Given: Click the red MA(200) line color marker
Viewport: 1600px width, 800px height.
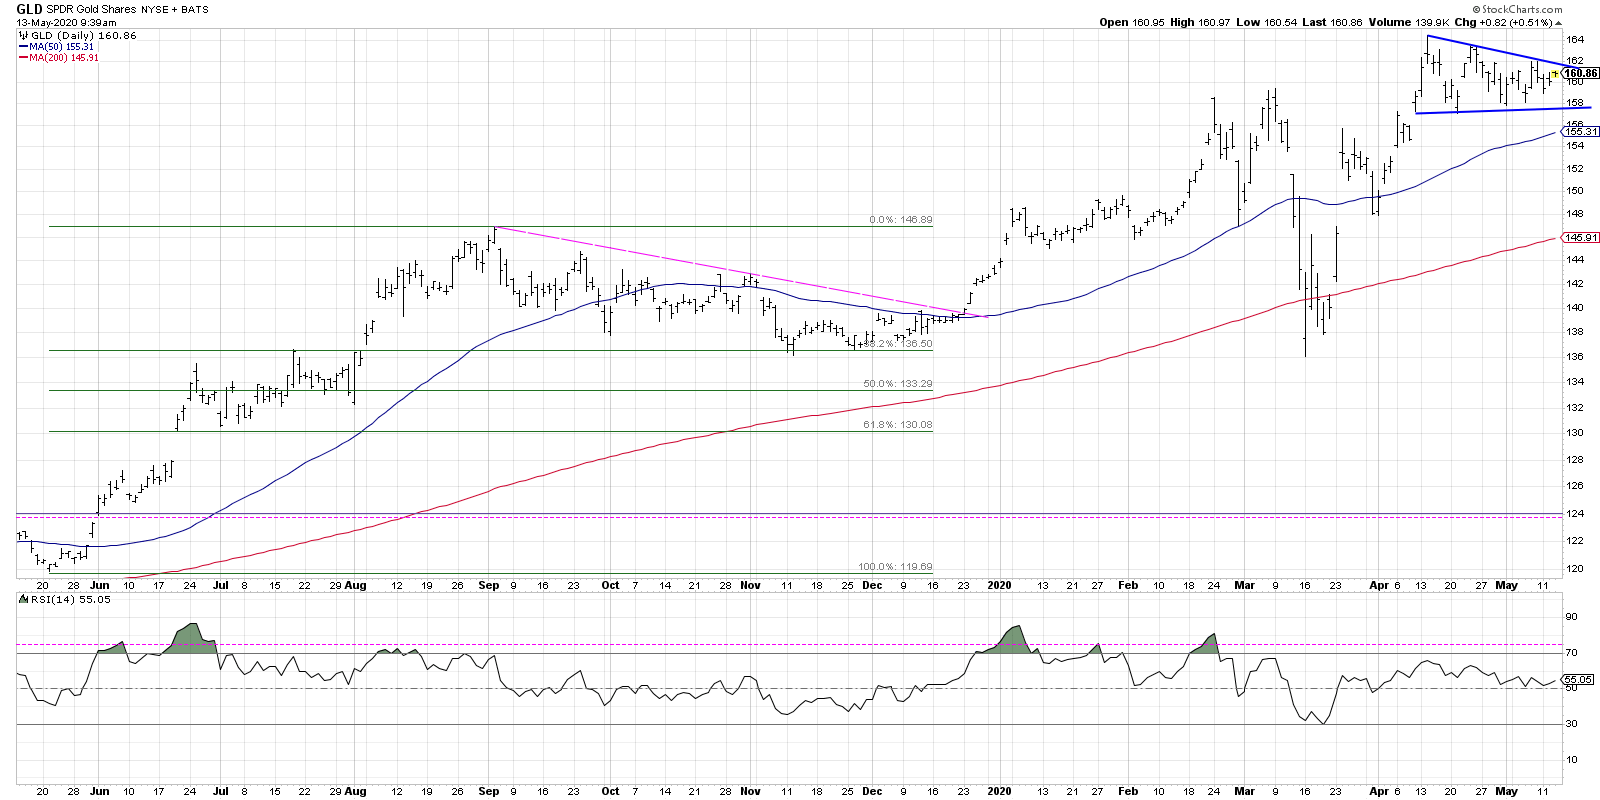Looking at the screenshot, I should [23, 57].
